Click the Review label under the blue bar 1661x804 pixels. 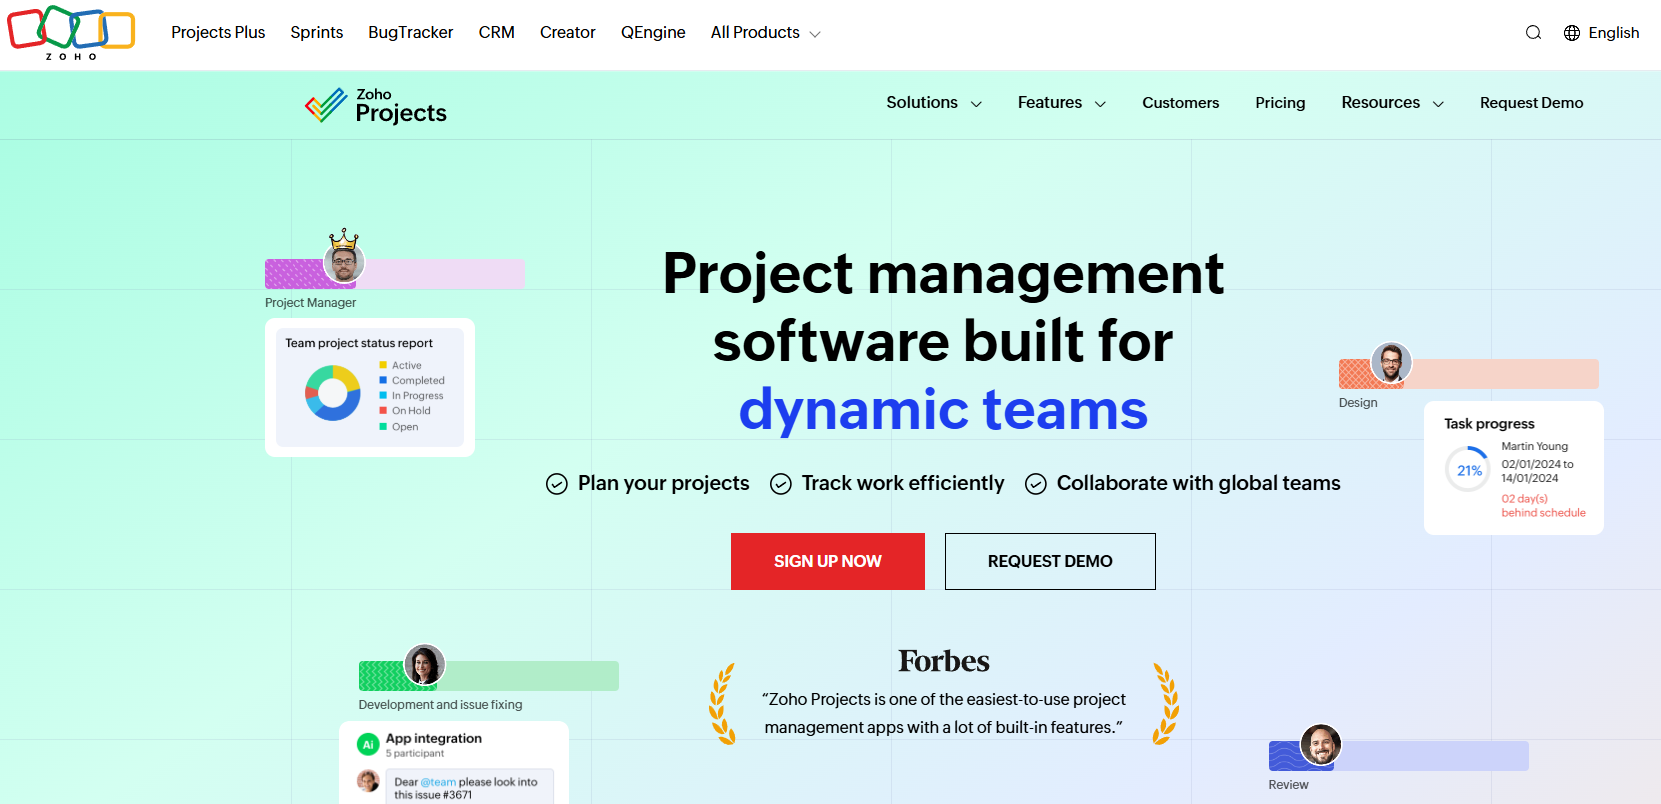[1288, 785]
